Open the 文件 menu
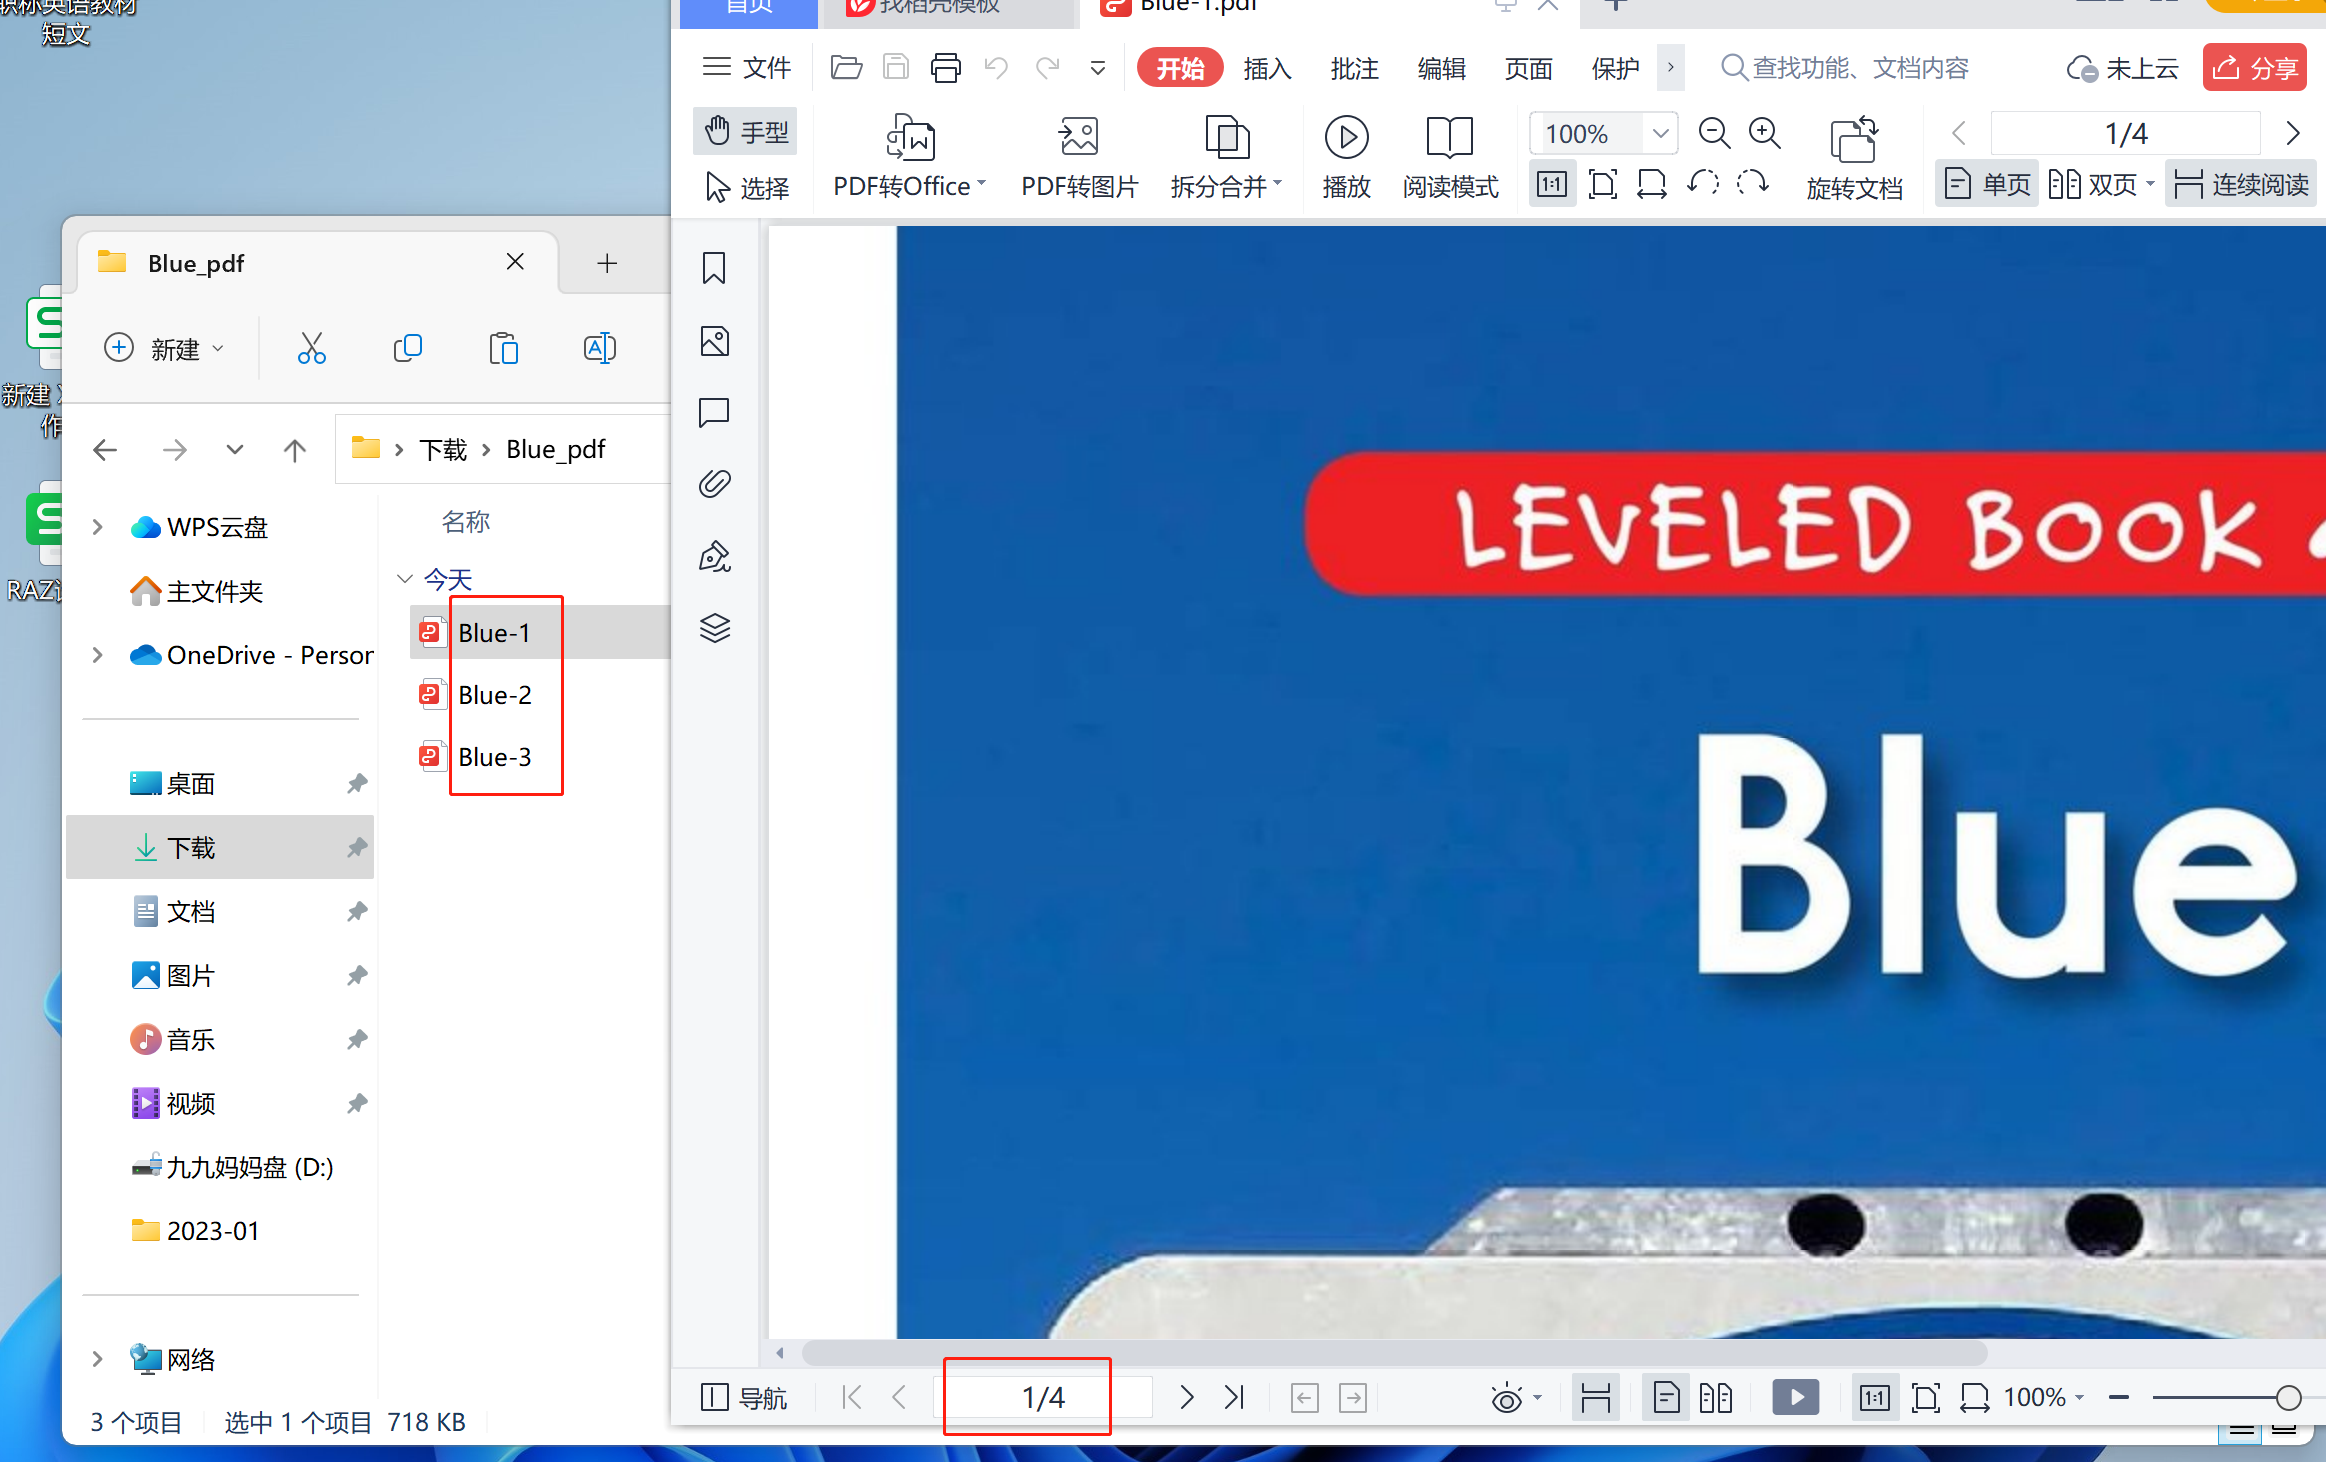The height and width of the screenshot is (1462, 2326). [746, 68]
